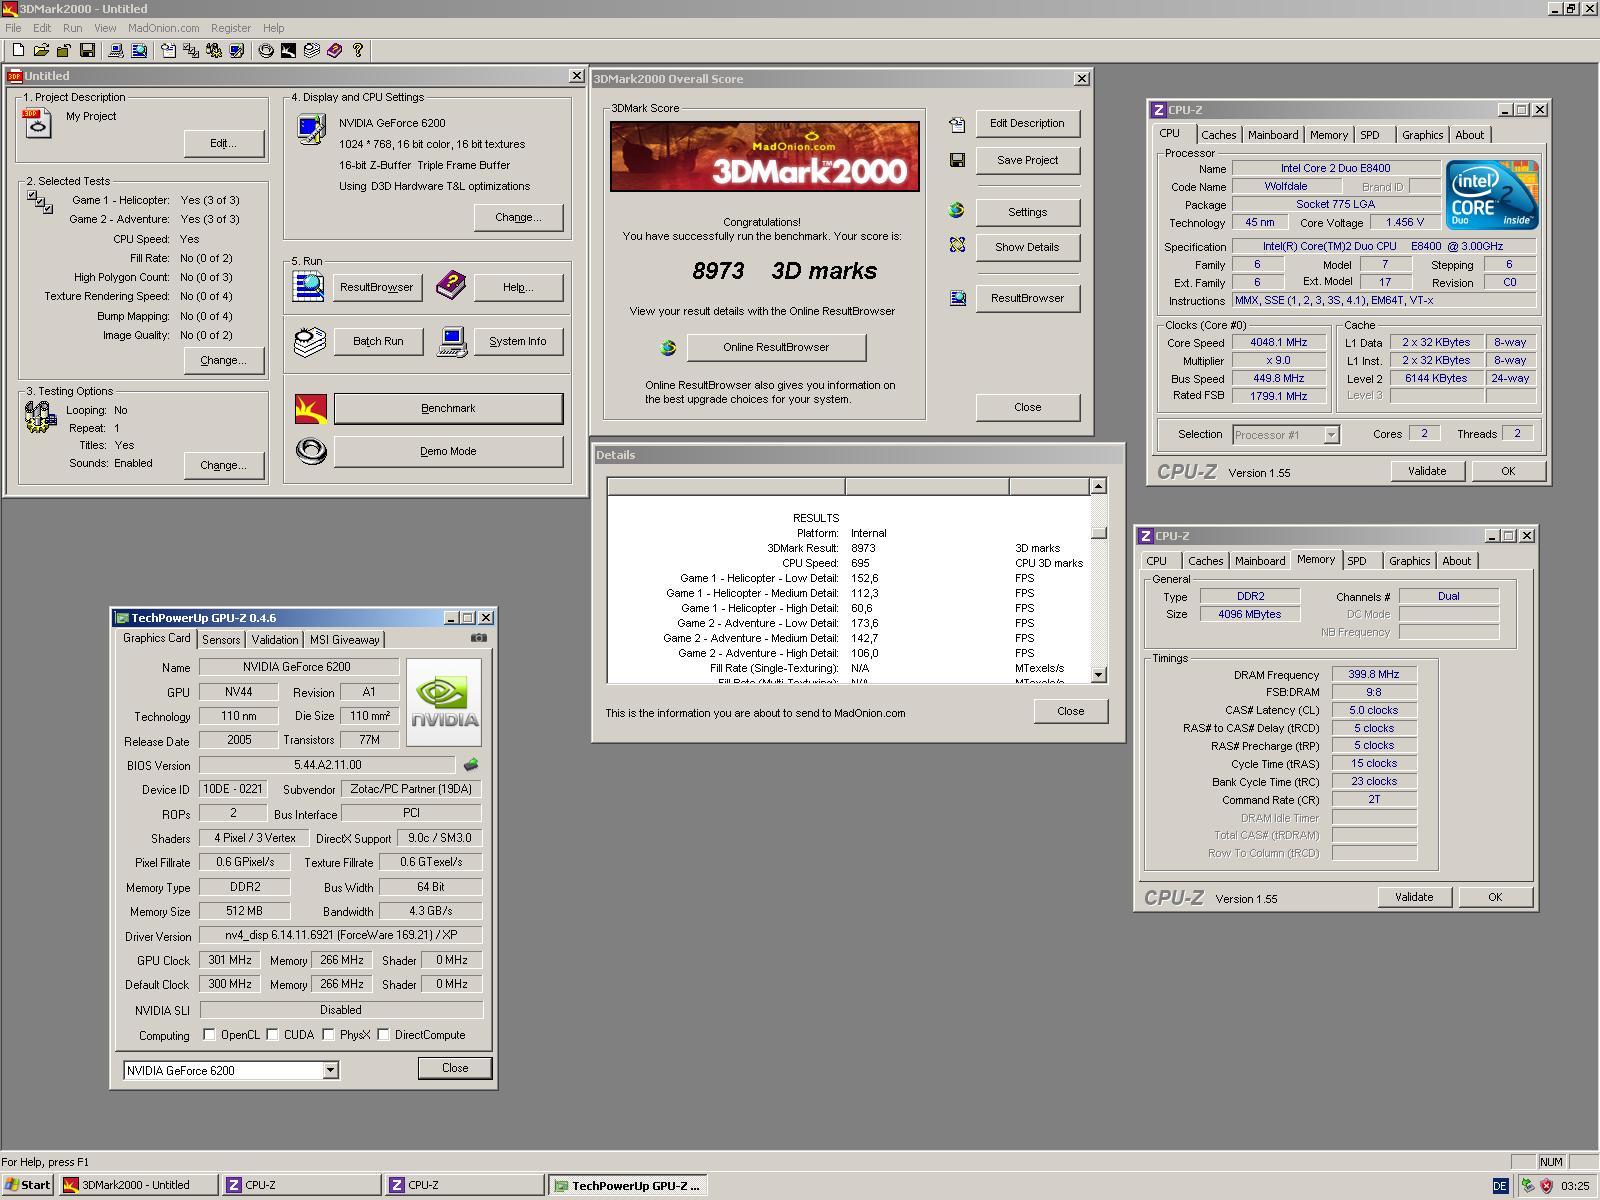Click the purple book icon beside Help button
The width and height of the screenshot is (1600, 1200).
coord(451,286)
